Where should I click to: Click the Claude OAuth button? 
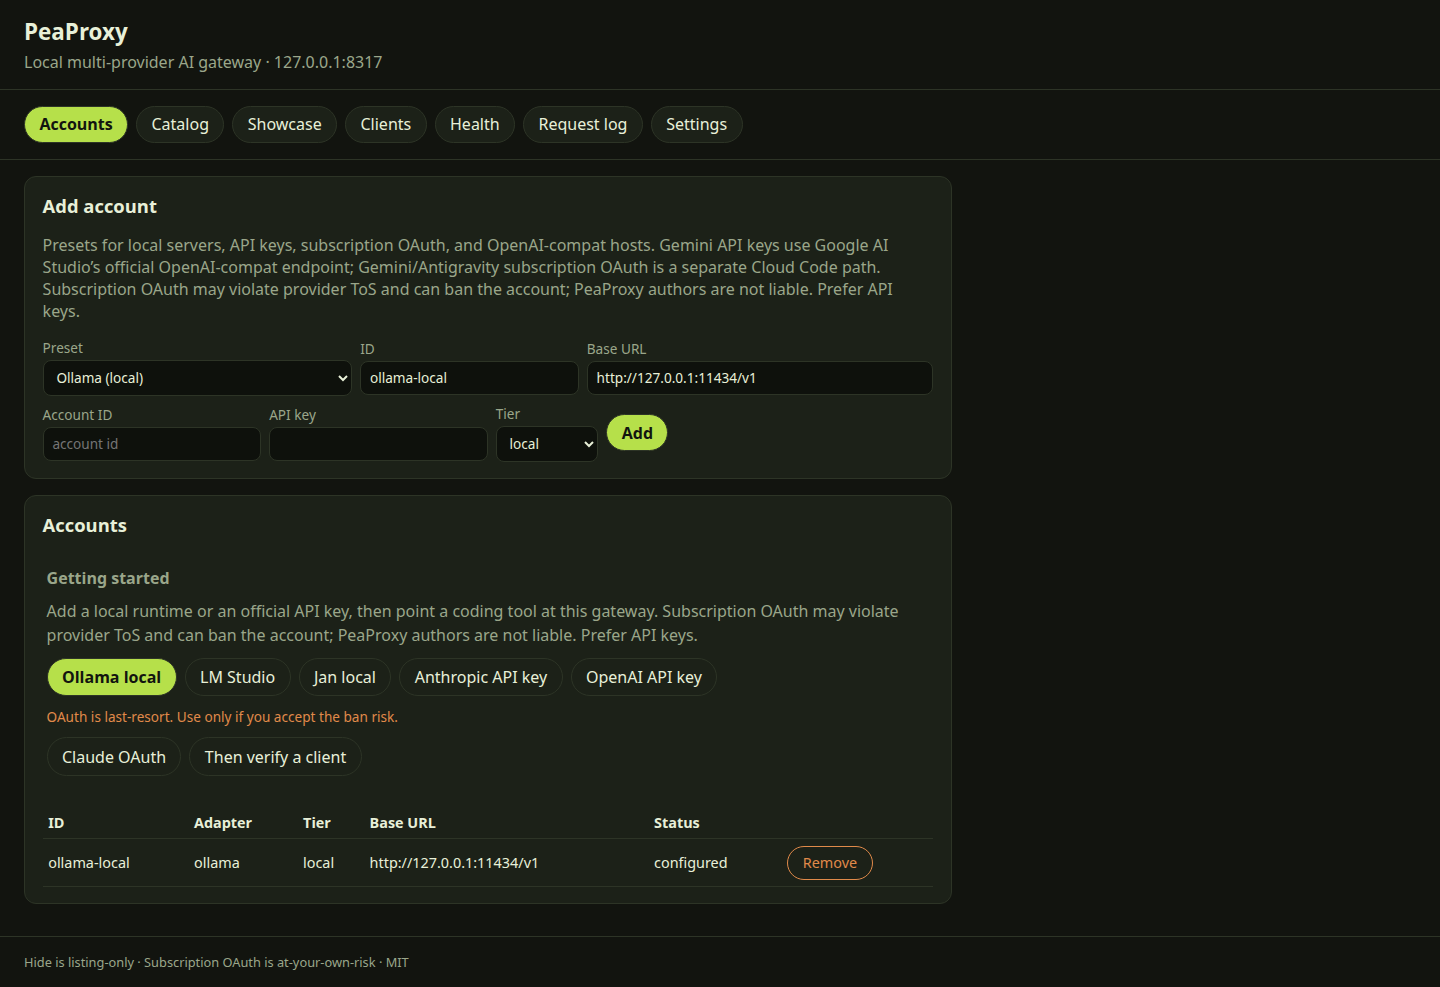coord(114,757)
